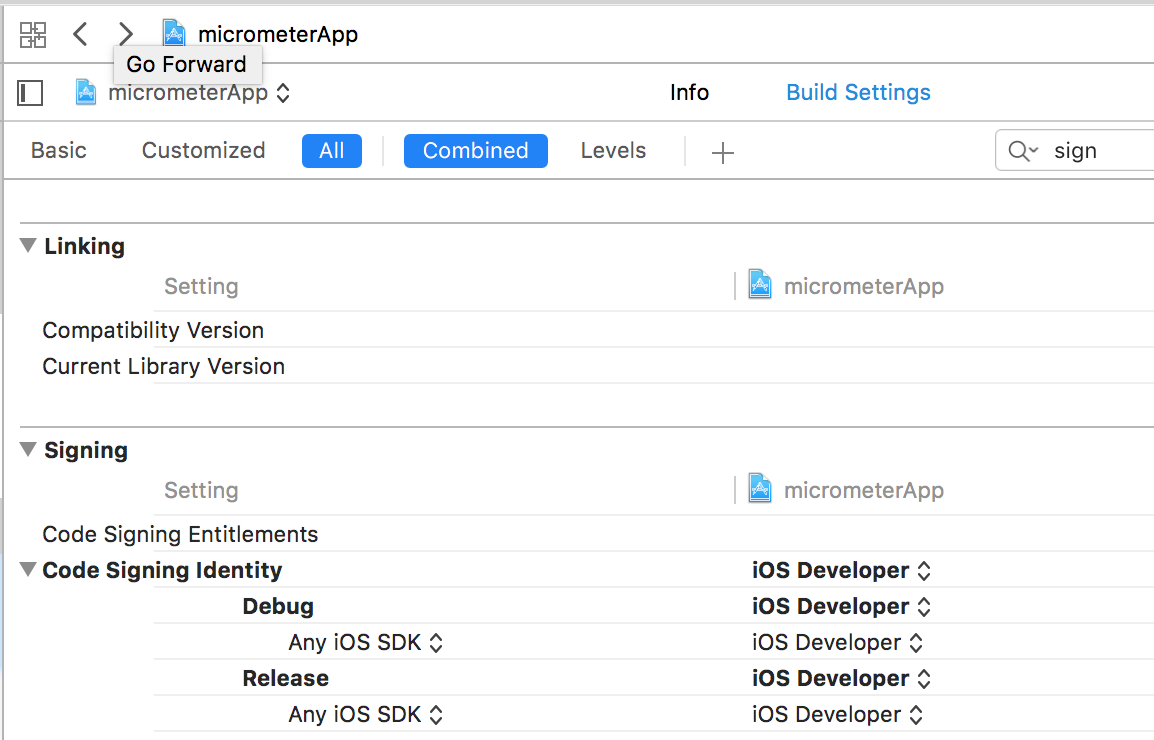The image size is (1154, 740).
Task: Open the Info tab
Action: (x=689, y=93)
